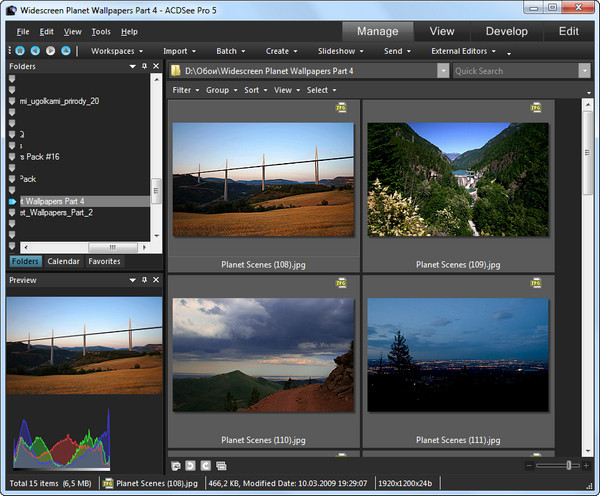This screenshot has width=600, height=496.
Task: Click the Back arrow navigation icon
Action: [x=33, y=50]
